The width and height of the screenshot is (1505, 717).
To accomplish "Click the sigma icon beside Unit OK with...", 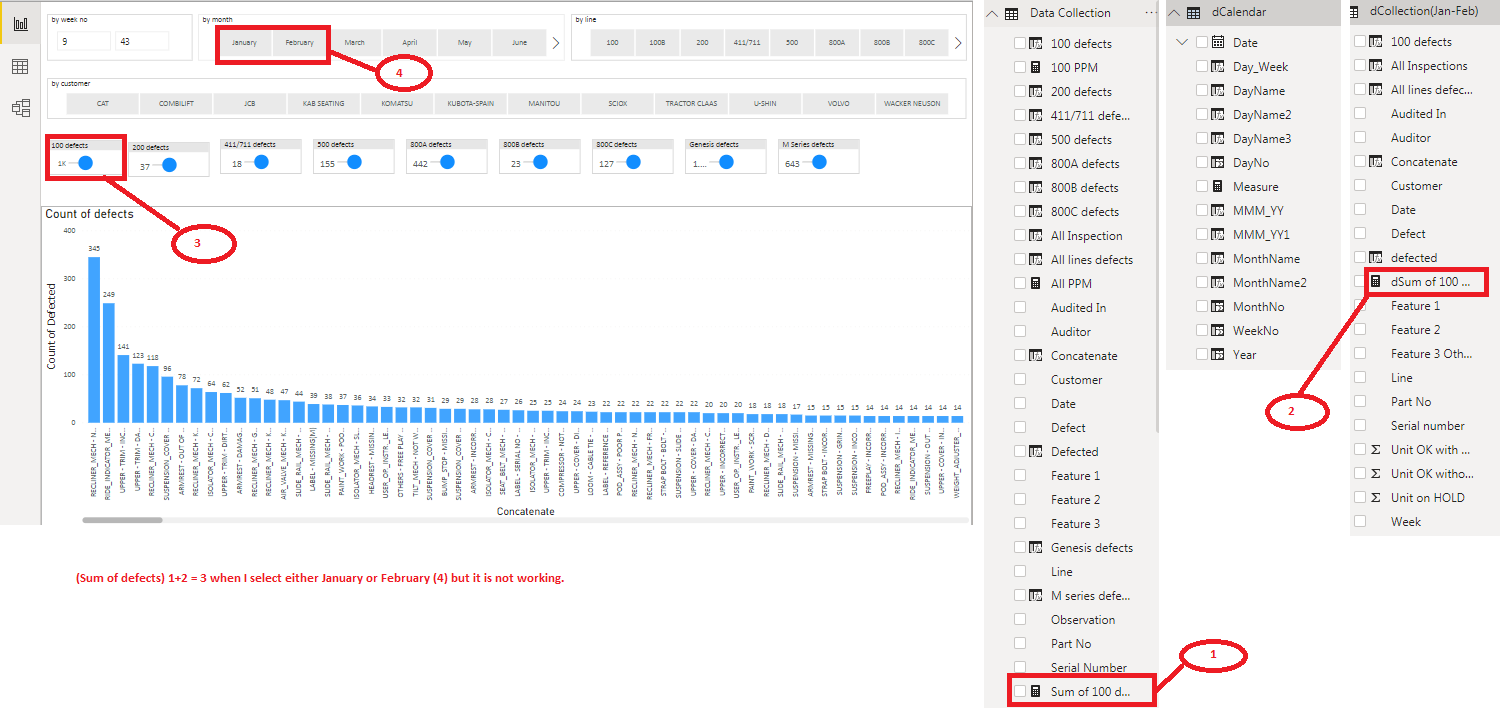I will pyautogui.click(x=1376, y=449).
